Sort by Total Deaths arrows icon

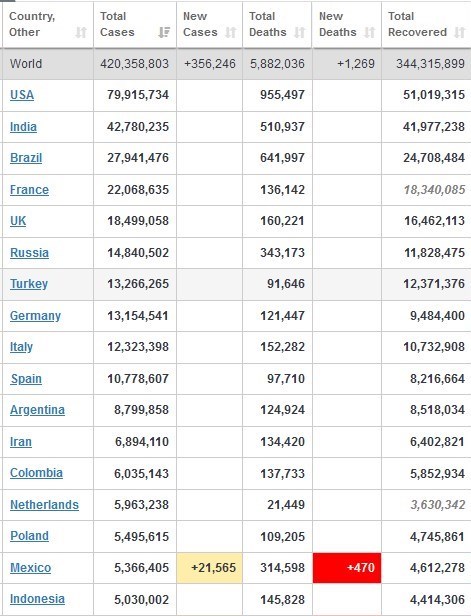coord(300,32)
